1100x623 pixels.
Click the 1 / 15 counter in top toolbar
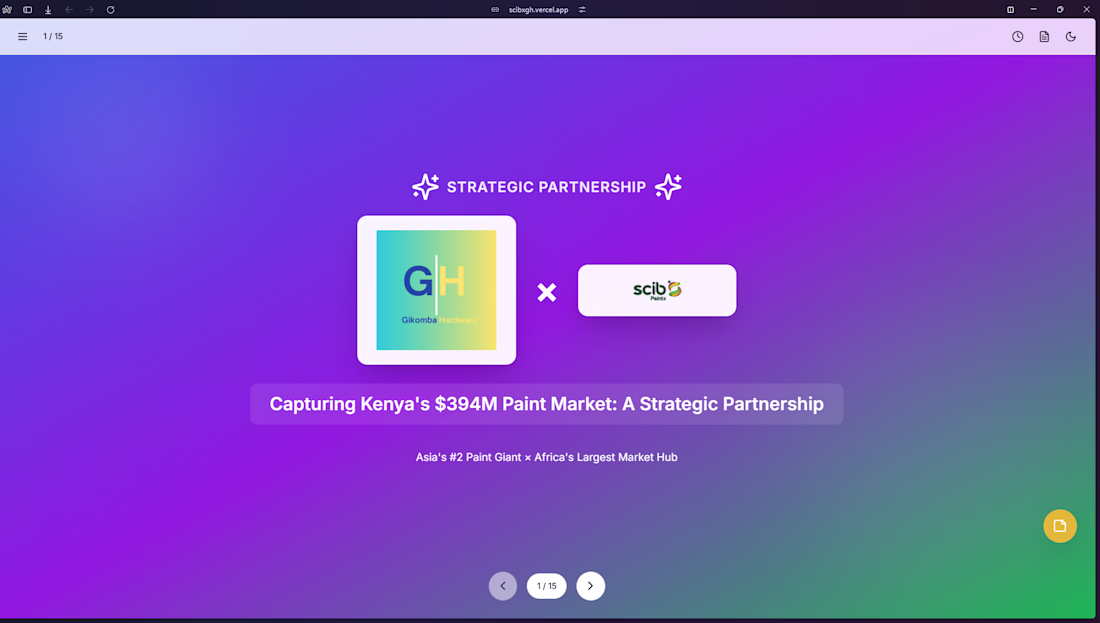tap(53, 36)
